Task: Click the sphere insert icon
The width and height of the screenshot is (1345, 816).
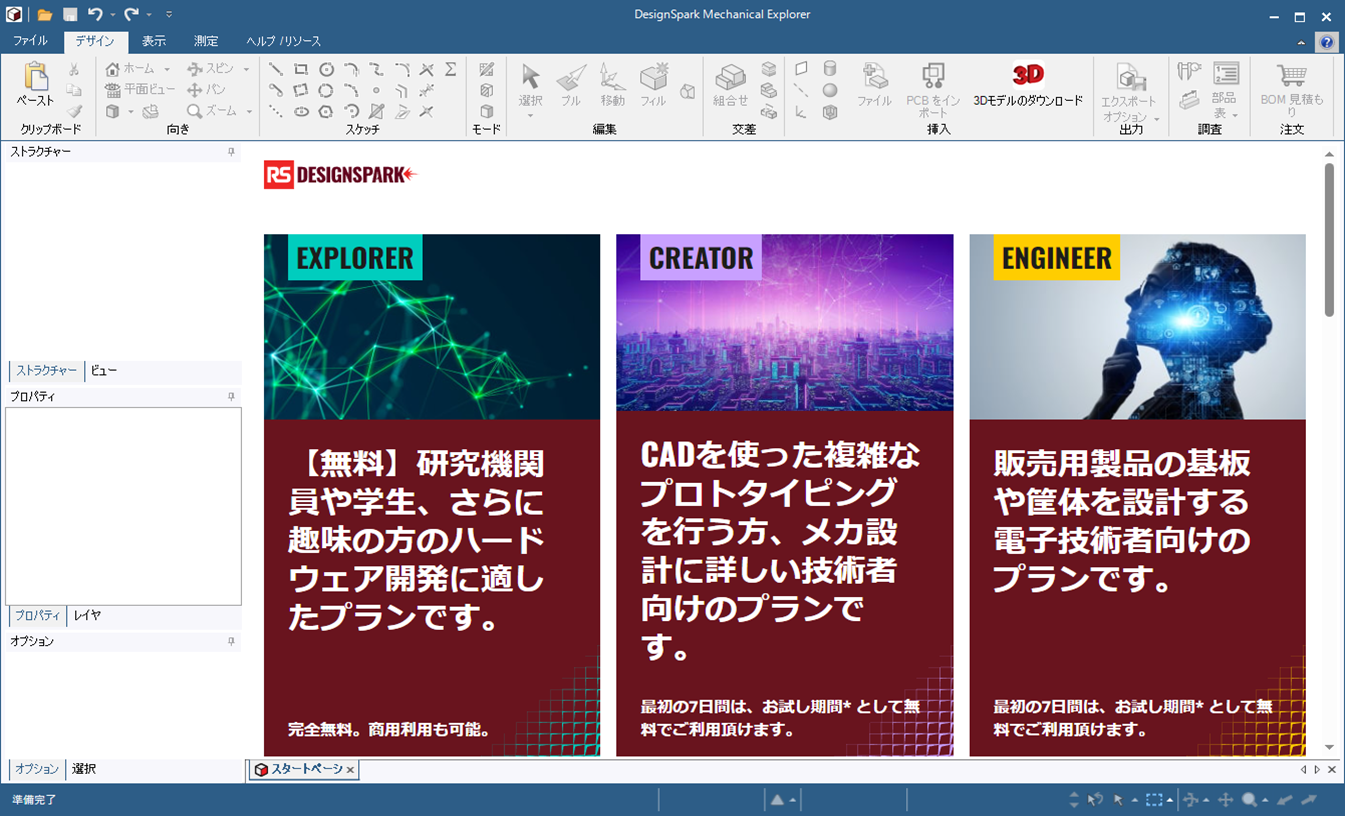Action: point(830,90)
